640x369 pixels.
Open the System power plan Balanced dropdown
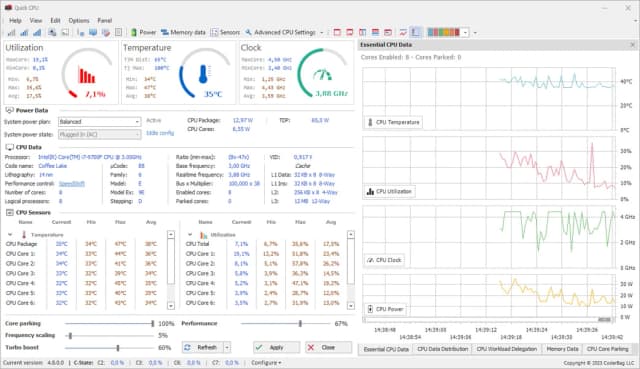pos(100,122)
